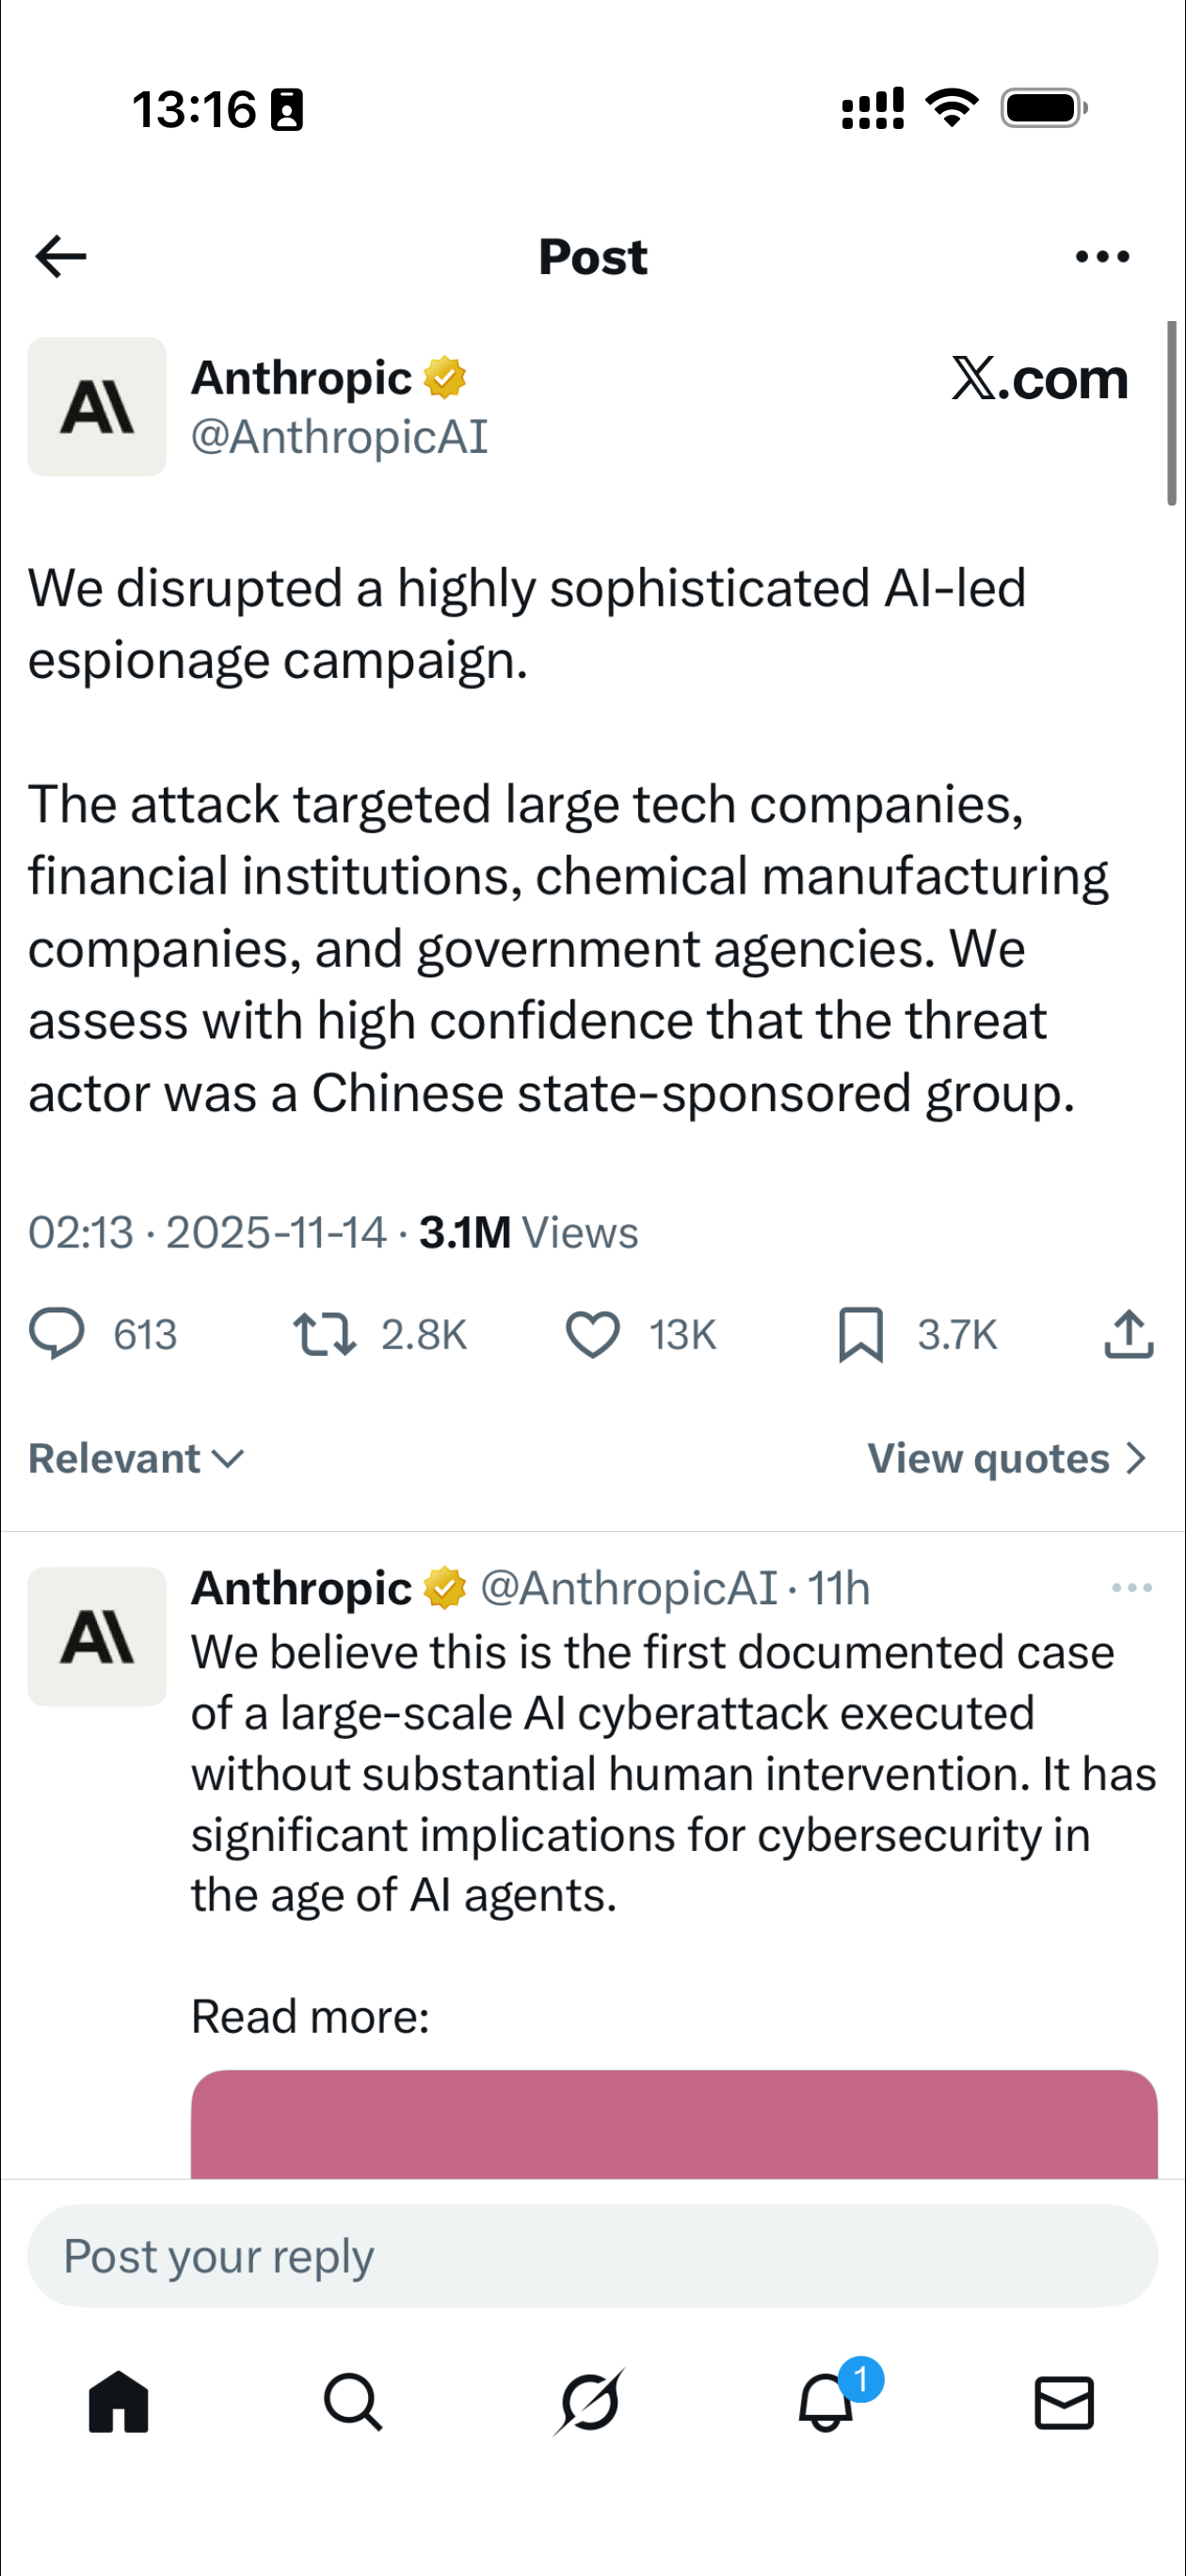
Task: Tap the back arrow icon
Action: (61, 257)
